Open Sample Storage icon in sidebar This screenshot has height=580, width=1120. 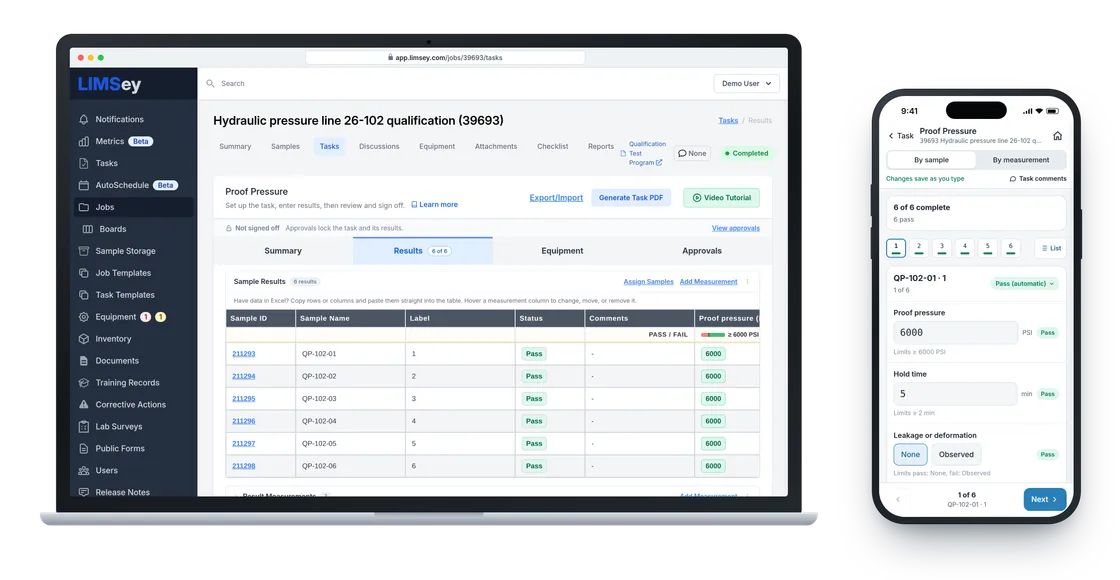[84, 251]
